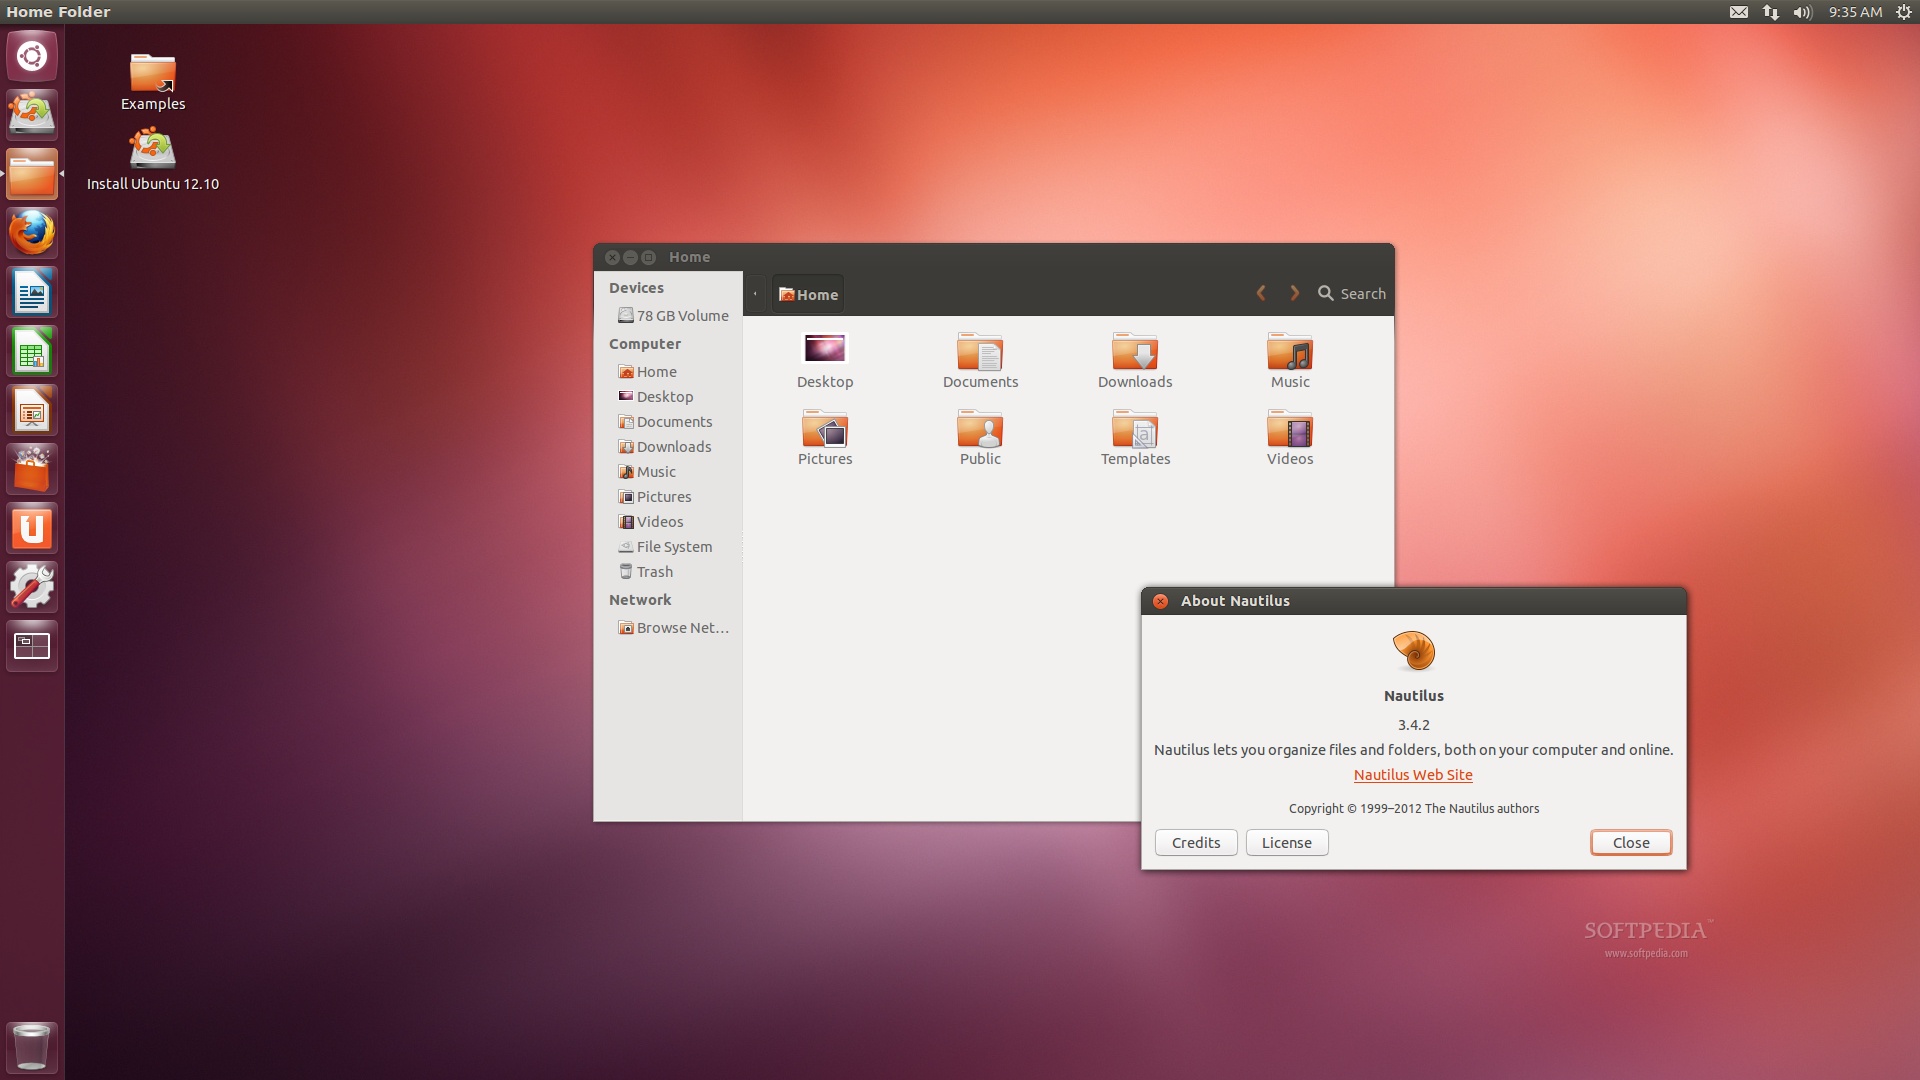
Task: Select File System in the sidebar
Action: 673,547
